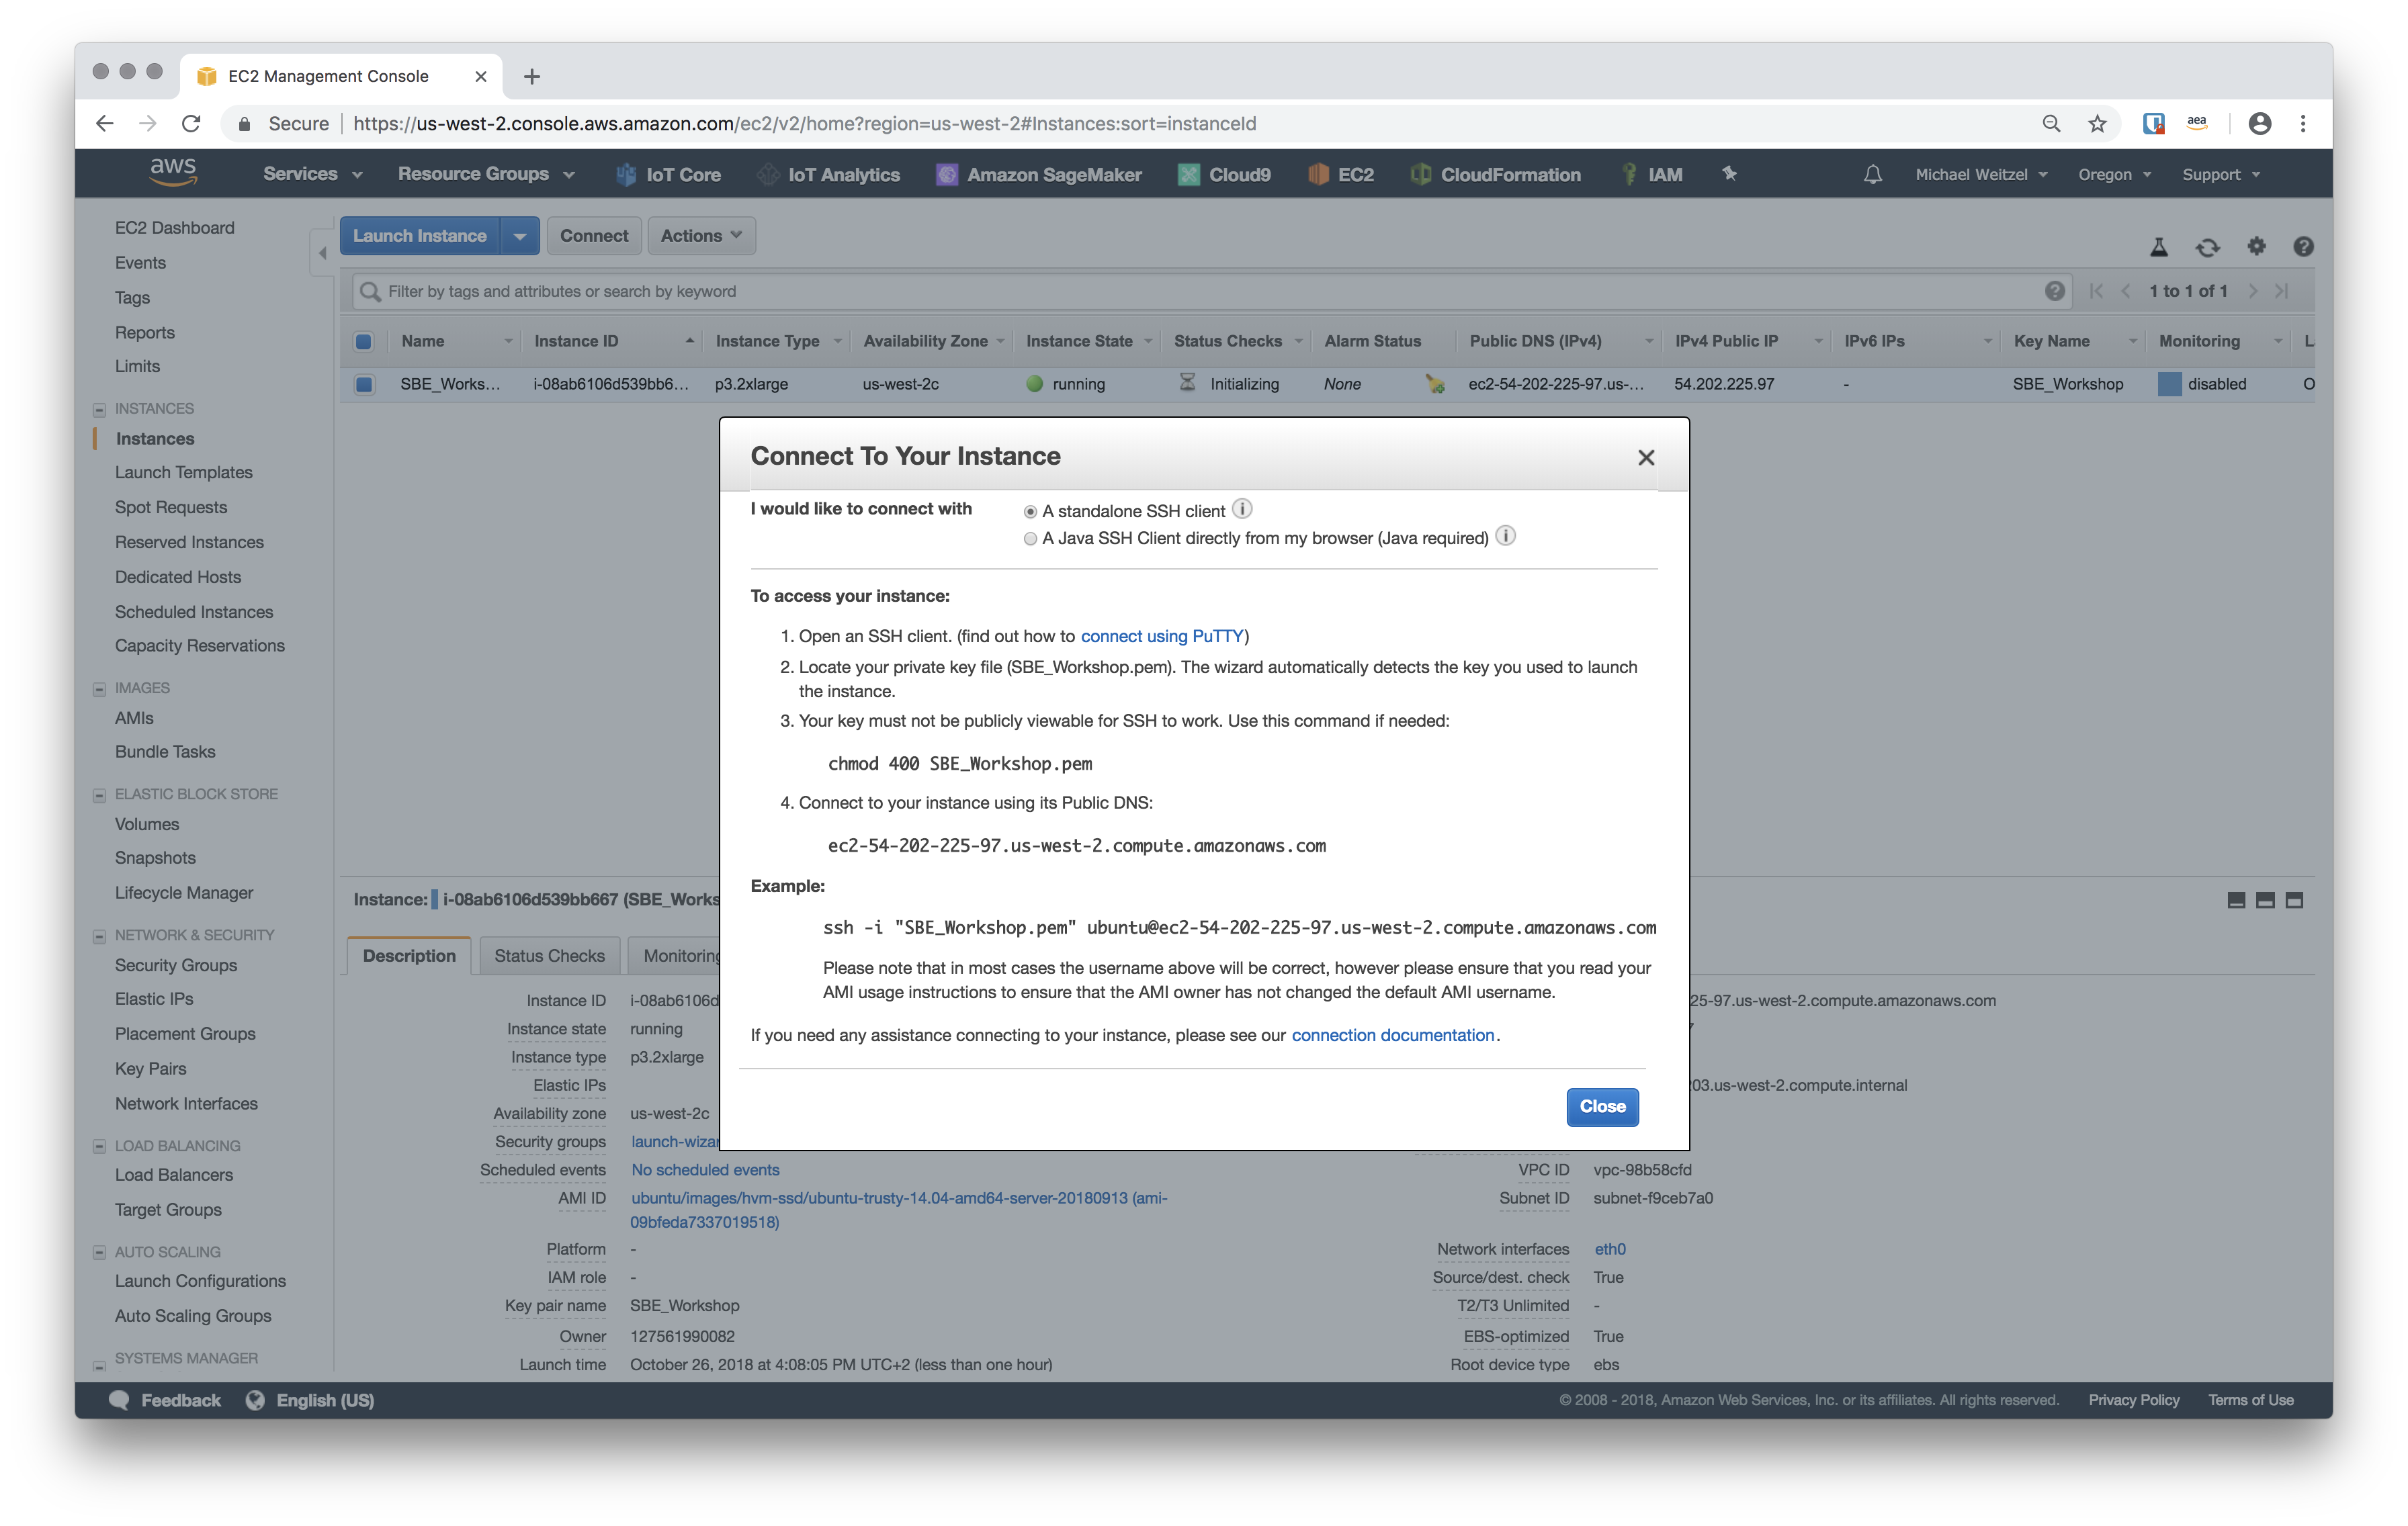2408x1526 pixels.
Task: Open Volumes in sidebar
Action: [147, 824]
